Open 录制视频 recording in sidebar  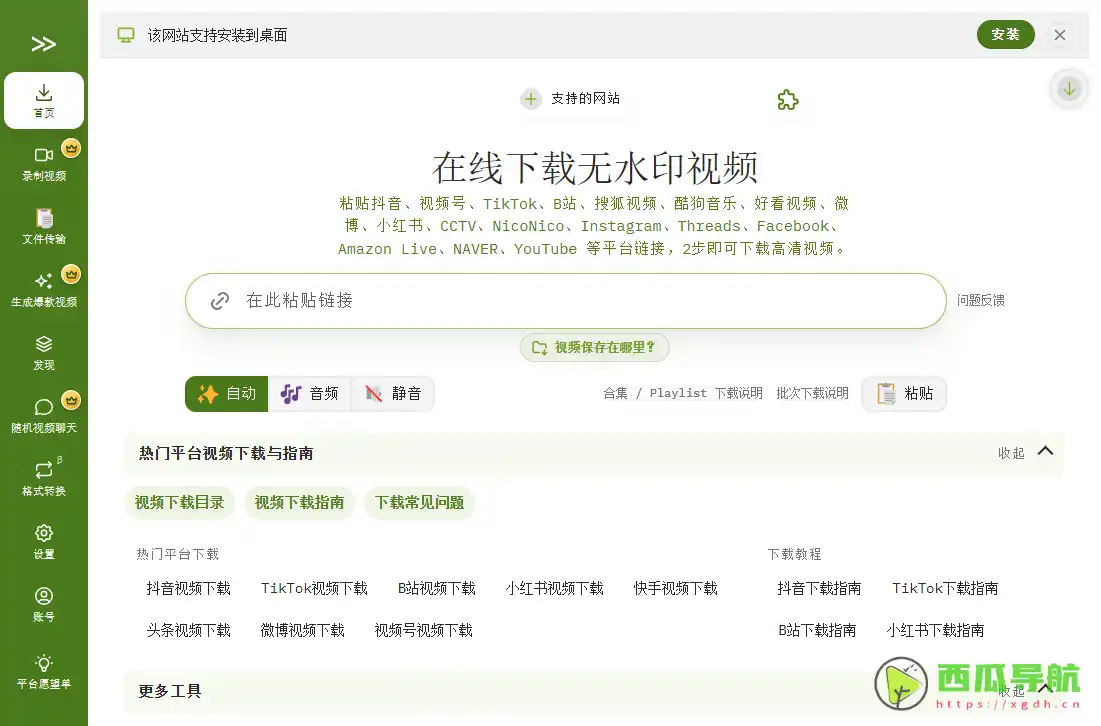tap(44, 164)
